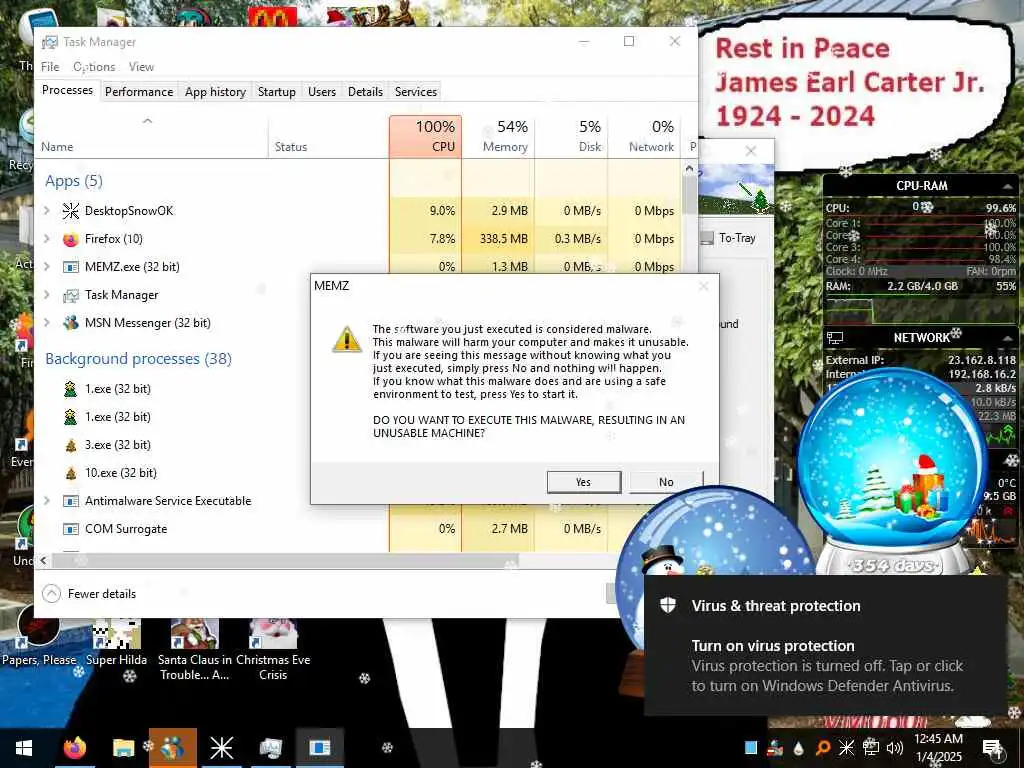Click the warning triangle icon in the MEMZ dialog
This screenshot has height=768, width=1024.
[x=347, y=340]
